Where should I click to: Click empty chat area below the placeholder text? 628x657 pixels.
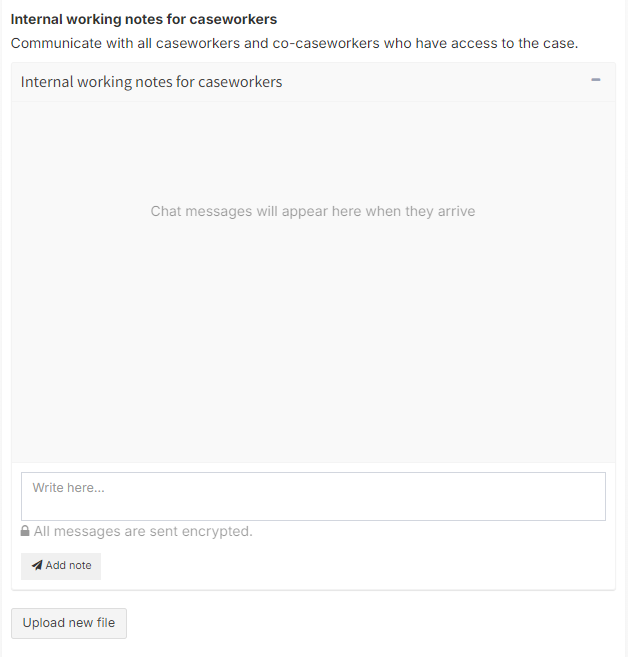tap(313, 335)
